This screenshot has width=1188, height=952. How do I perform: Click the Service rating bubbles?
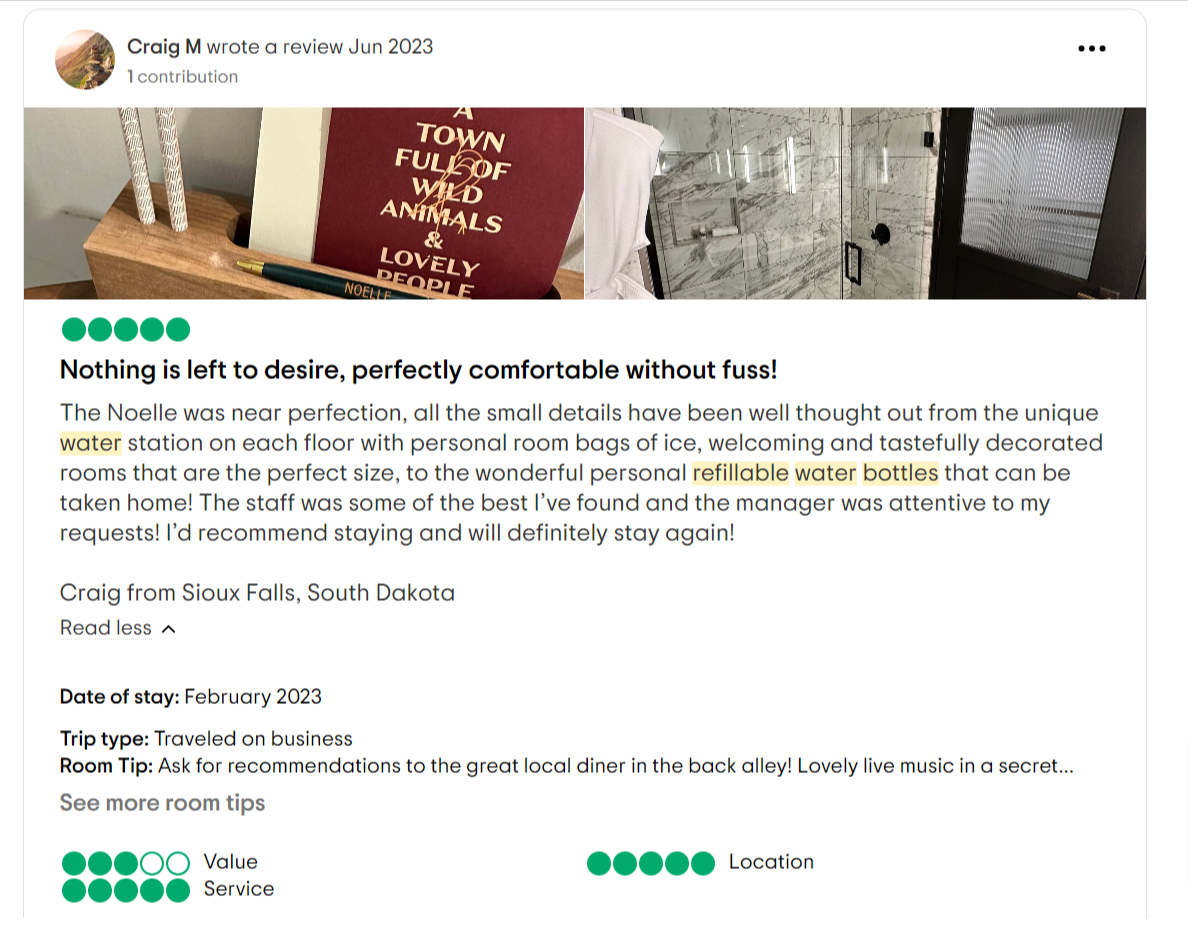pyautogui.click(x=124, y=889)
